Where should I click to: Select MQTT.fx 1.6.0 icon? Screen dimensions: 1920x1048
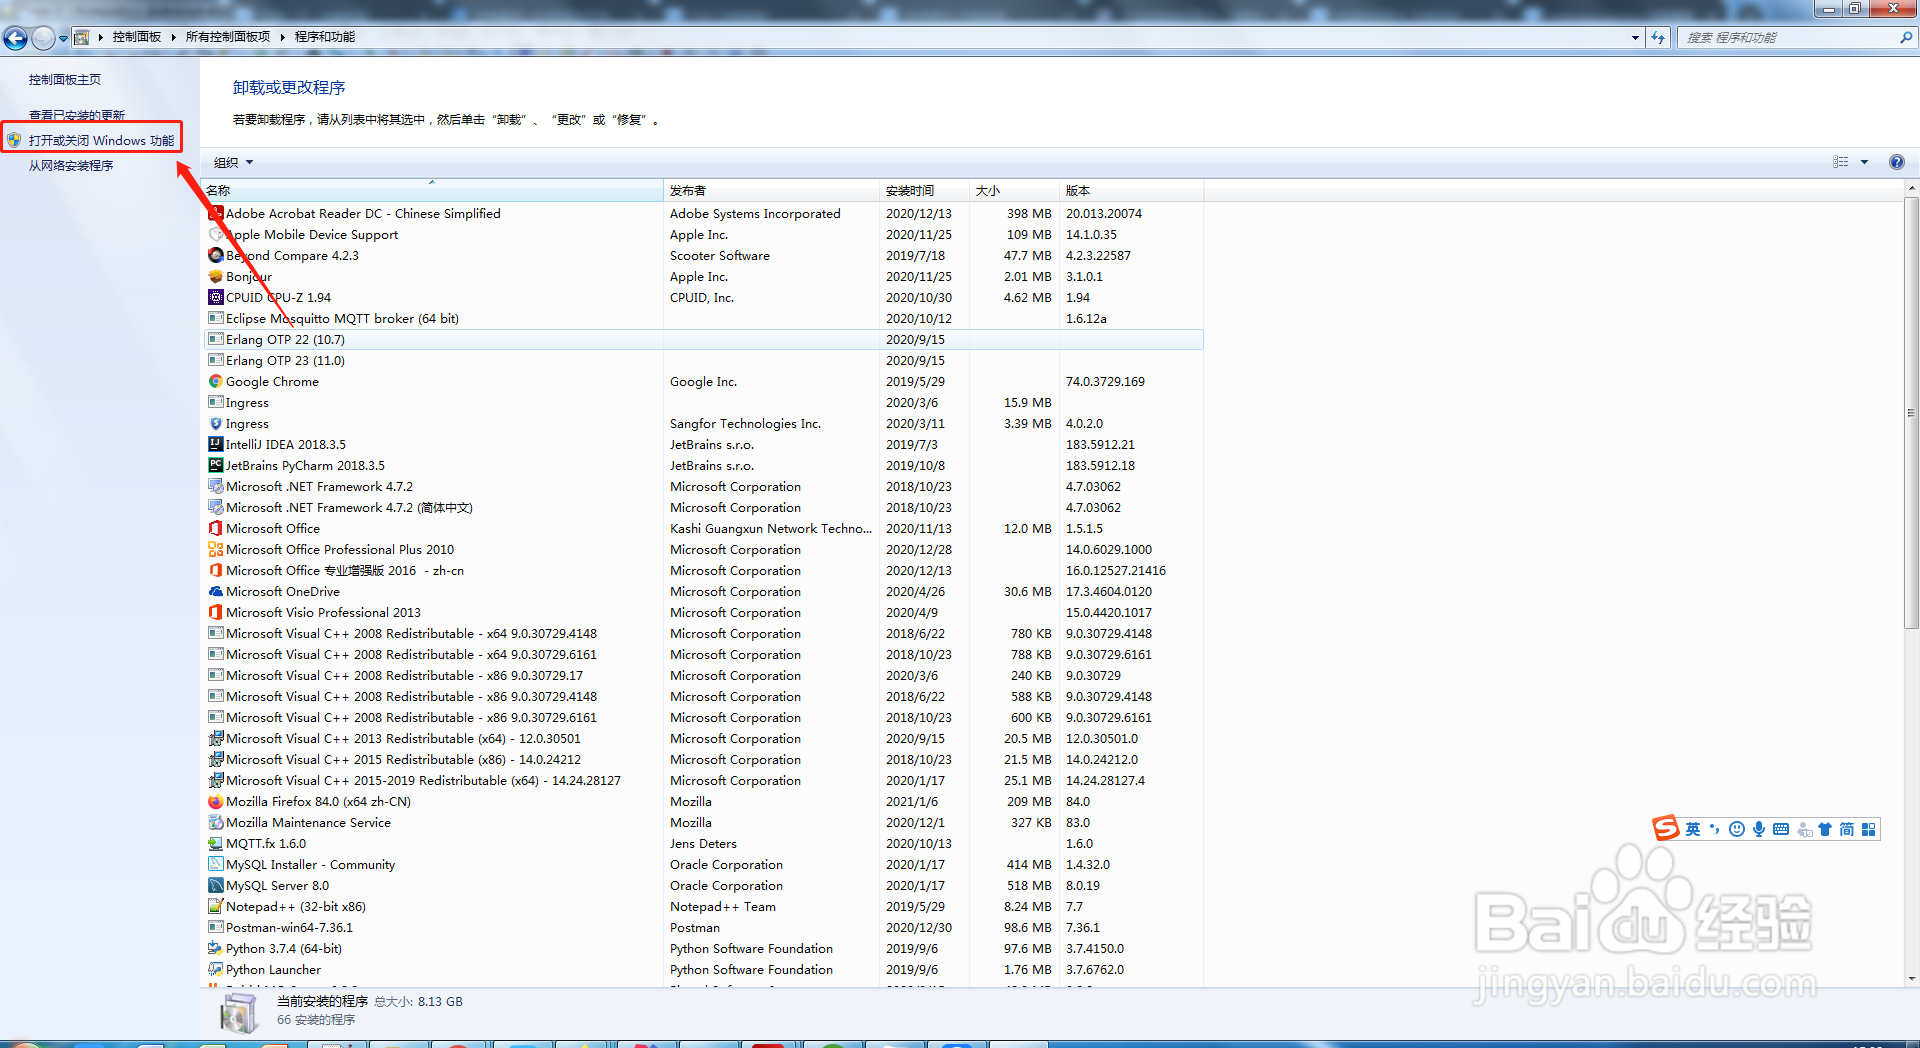pyautogui.click(x=215, y=843)
